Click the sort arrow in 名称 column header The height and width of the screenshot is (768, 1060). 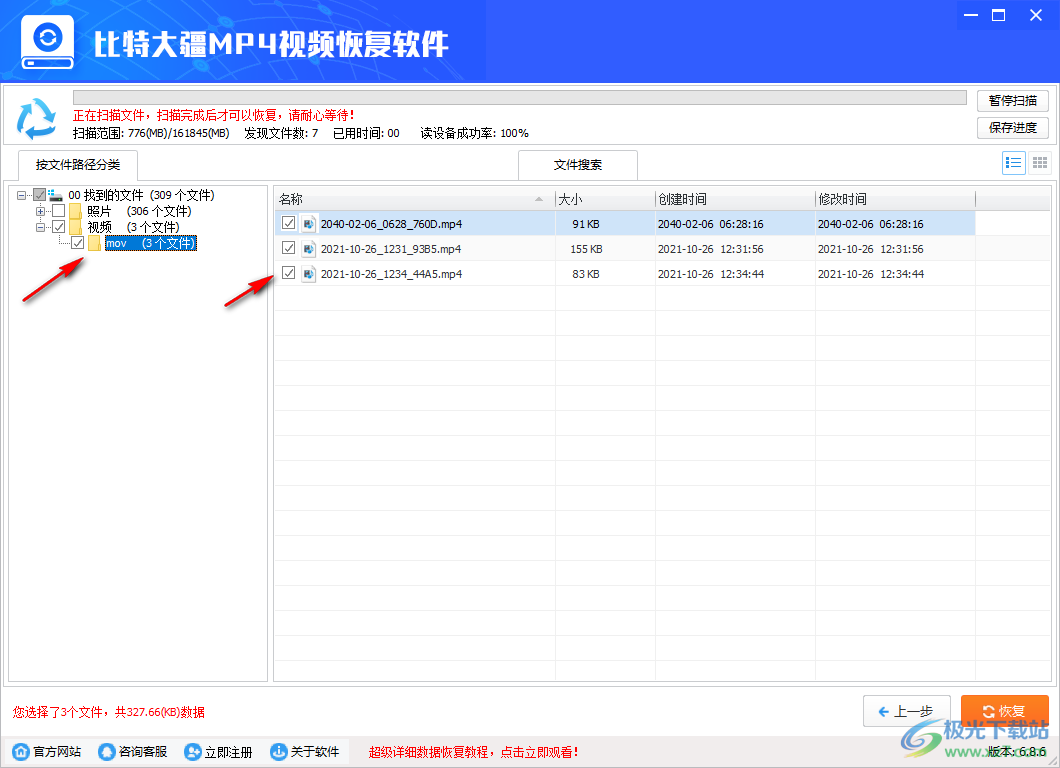[539, 199]
